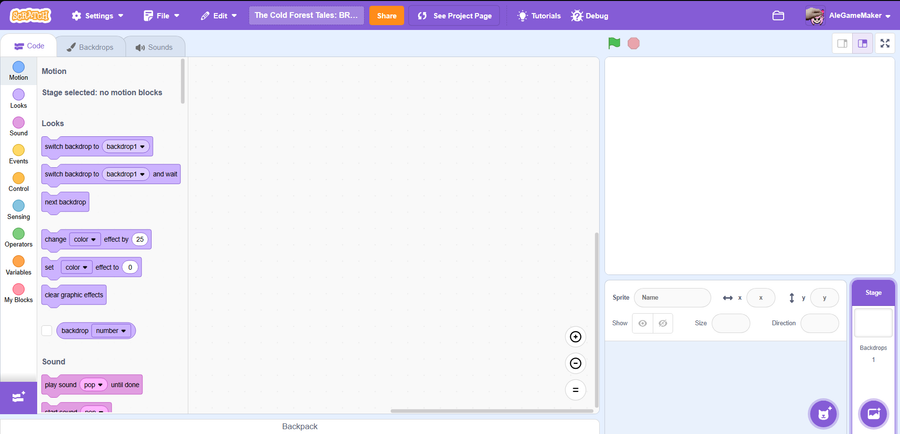This screenshot has height=434, width=900.
Task: Open number dropdown in backdrop reporter
Action: (x=111, y=331)
